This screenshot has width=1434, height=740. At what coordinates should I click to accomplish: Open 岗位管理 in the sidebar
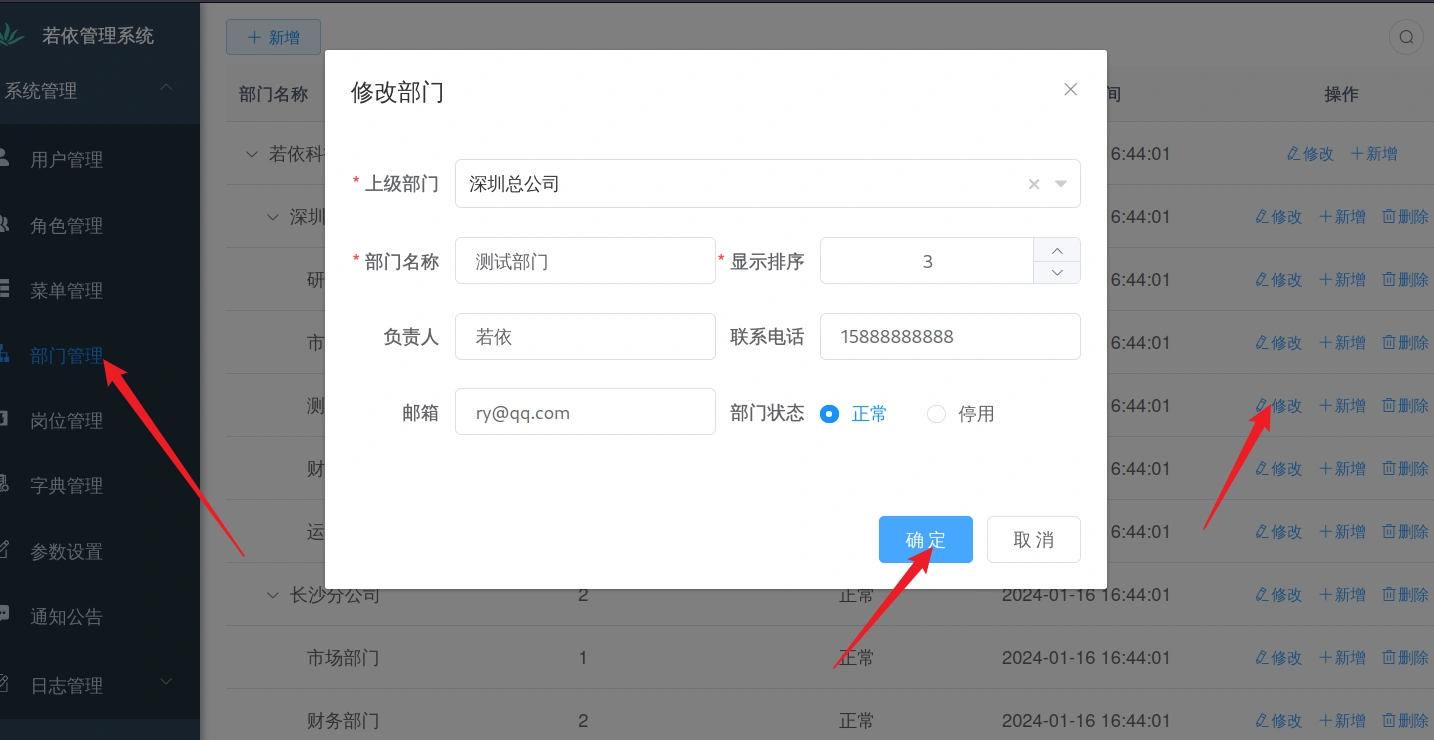tap(67, 421)
